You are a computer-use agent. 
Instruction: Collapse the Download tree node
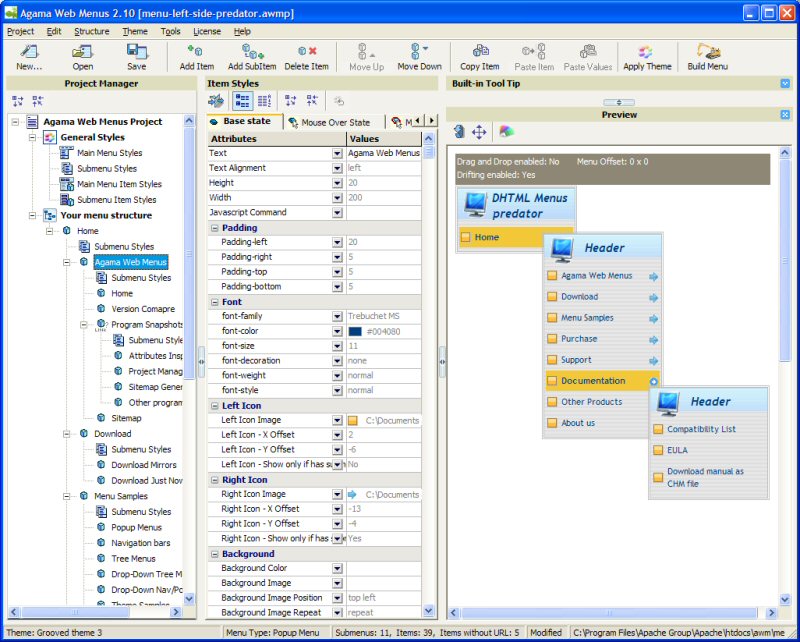(66, 434)
